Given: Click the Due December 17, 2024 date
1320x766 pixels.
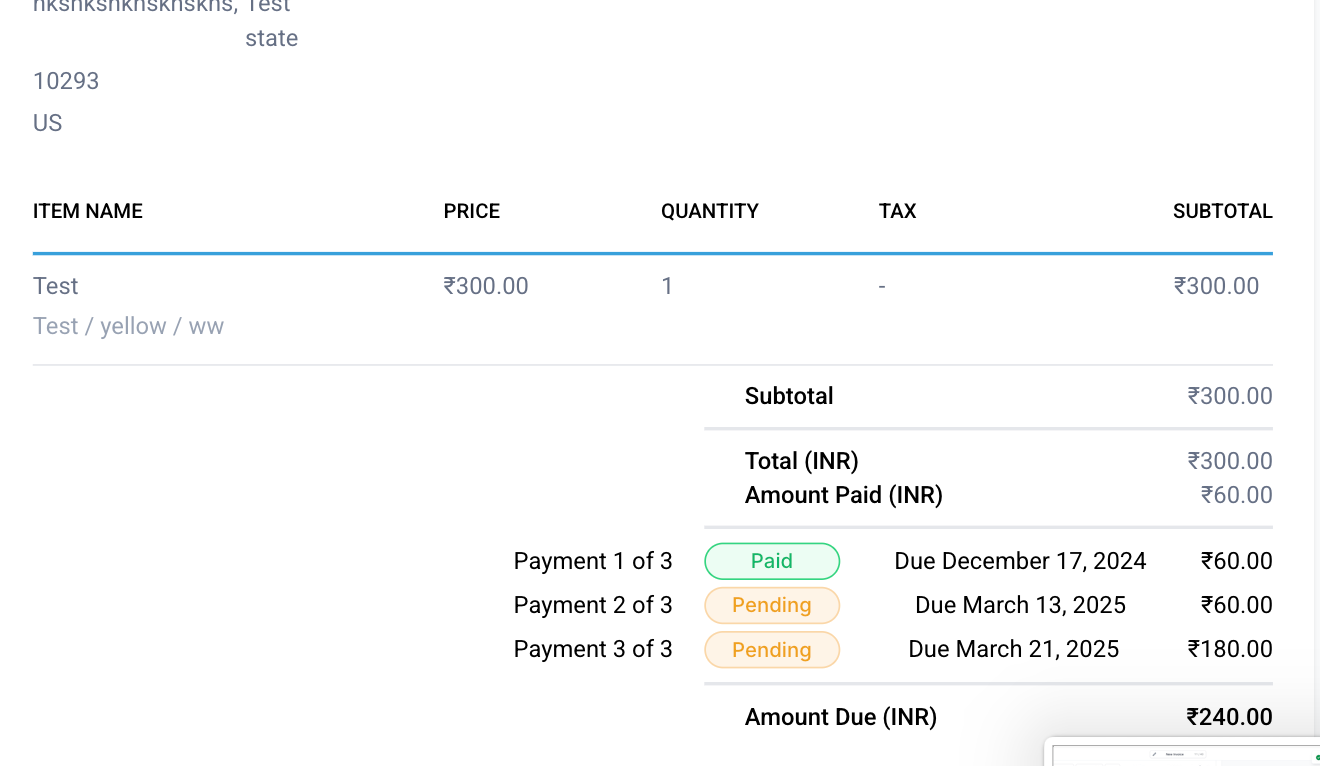Looking at the screenshot, I should click(x=1020, y=561).
